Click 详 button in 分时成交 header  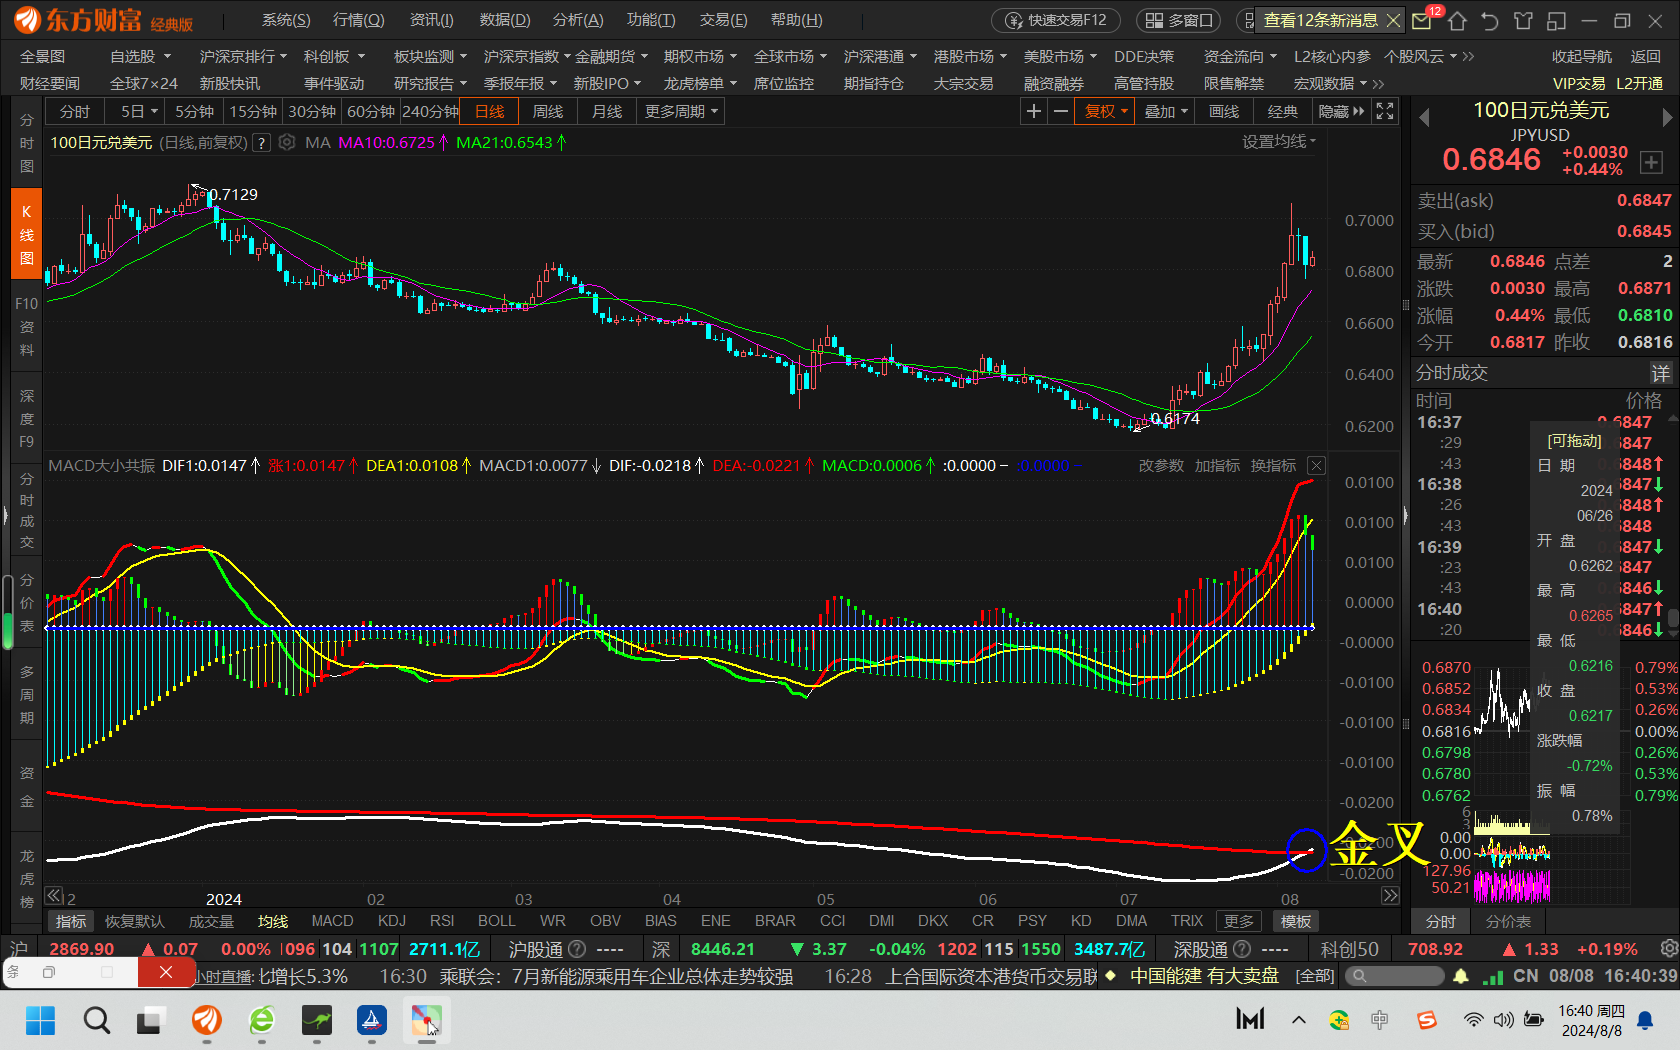point(1661,373)
